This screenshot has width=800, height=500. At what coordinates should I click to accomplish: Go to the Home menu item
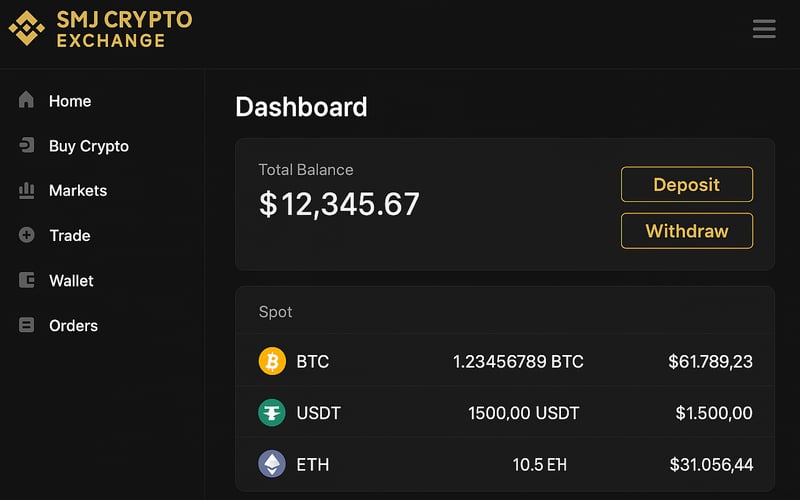pyautogui.click(x=70, y=101)
